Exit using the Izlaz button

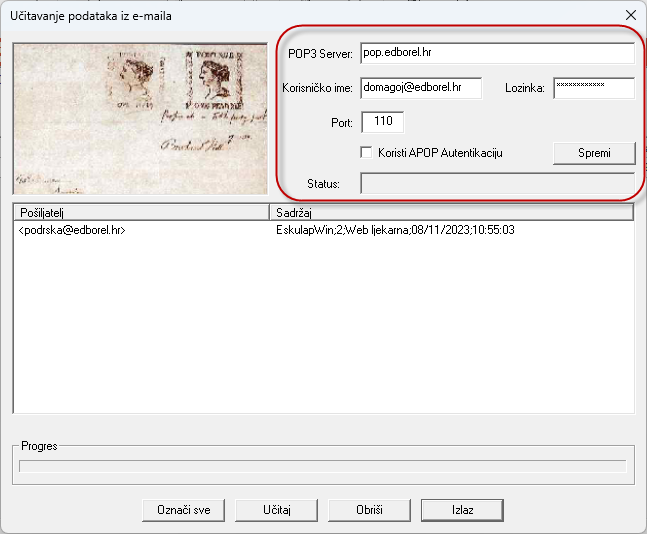click(x=461, y=510)
